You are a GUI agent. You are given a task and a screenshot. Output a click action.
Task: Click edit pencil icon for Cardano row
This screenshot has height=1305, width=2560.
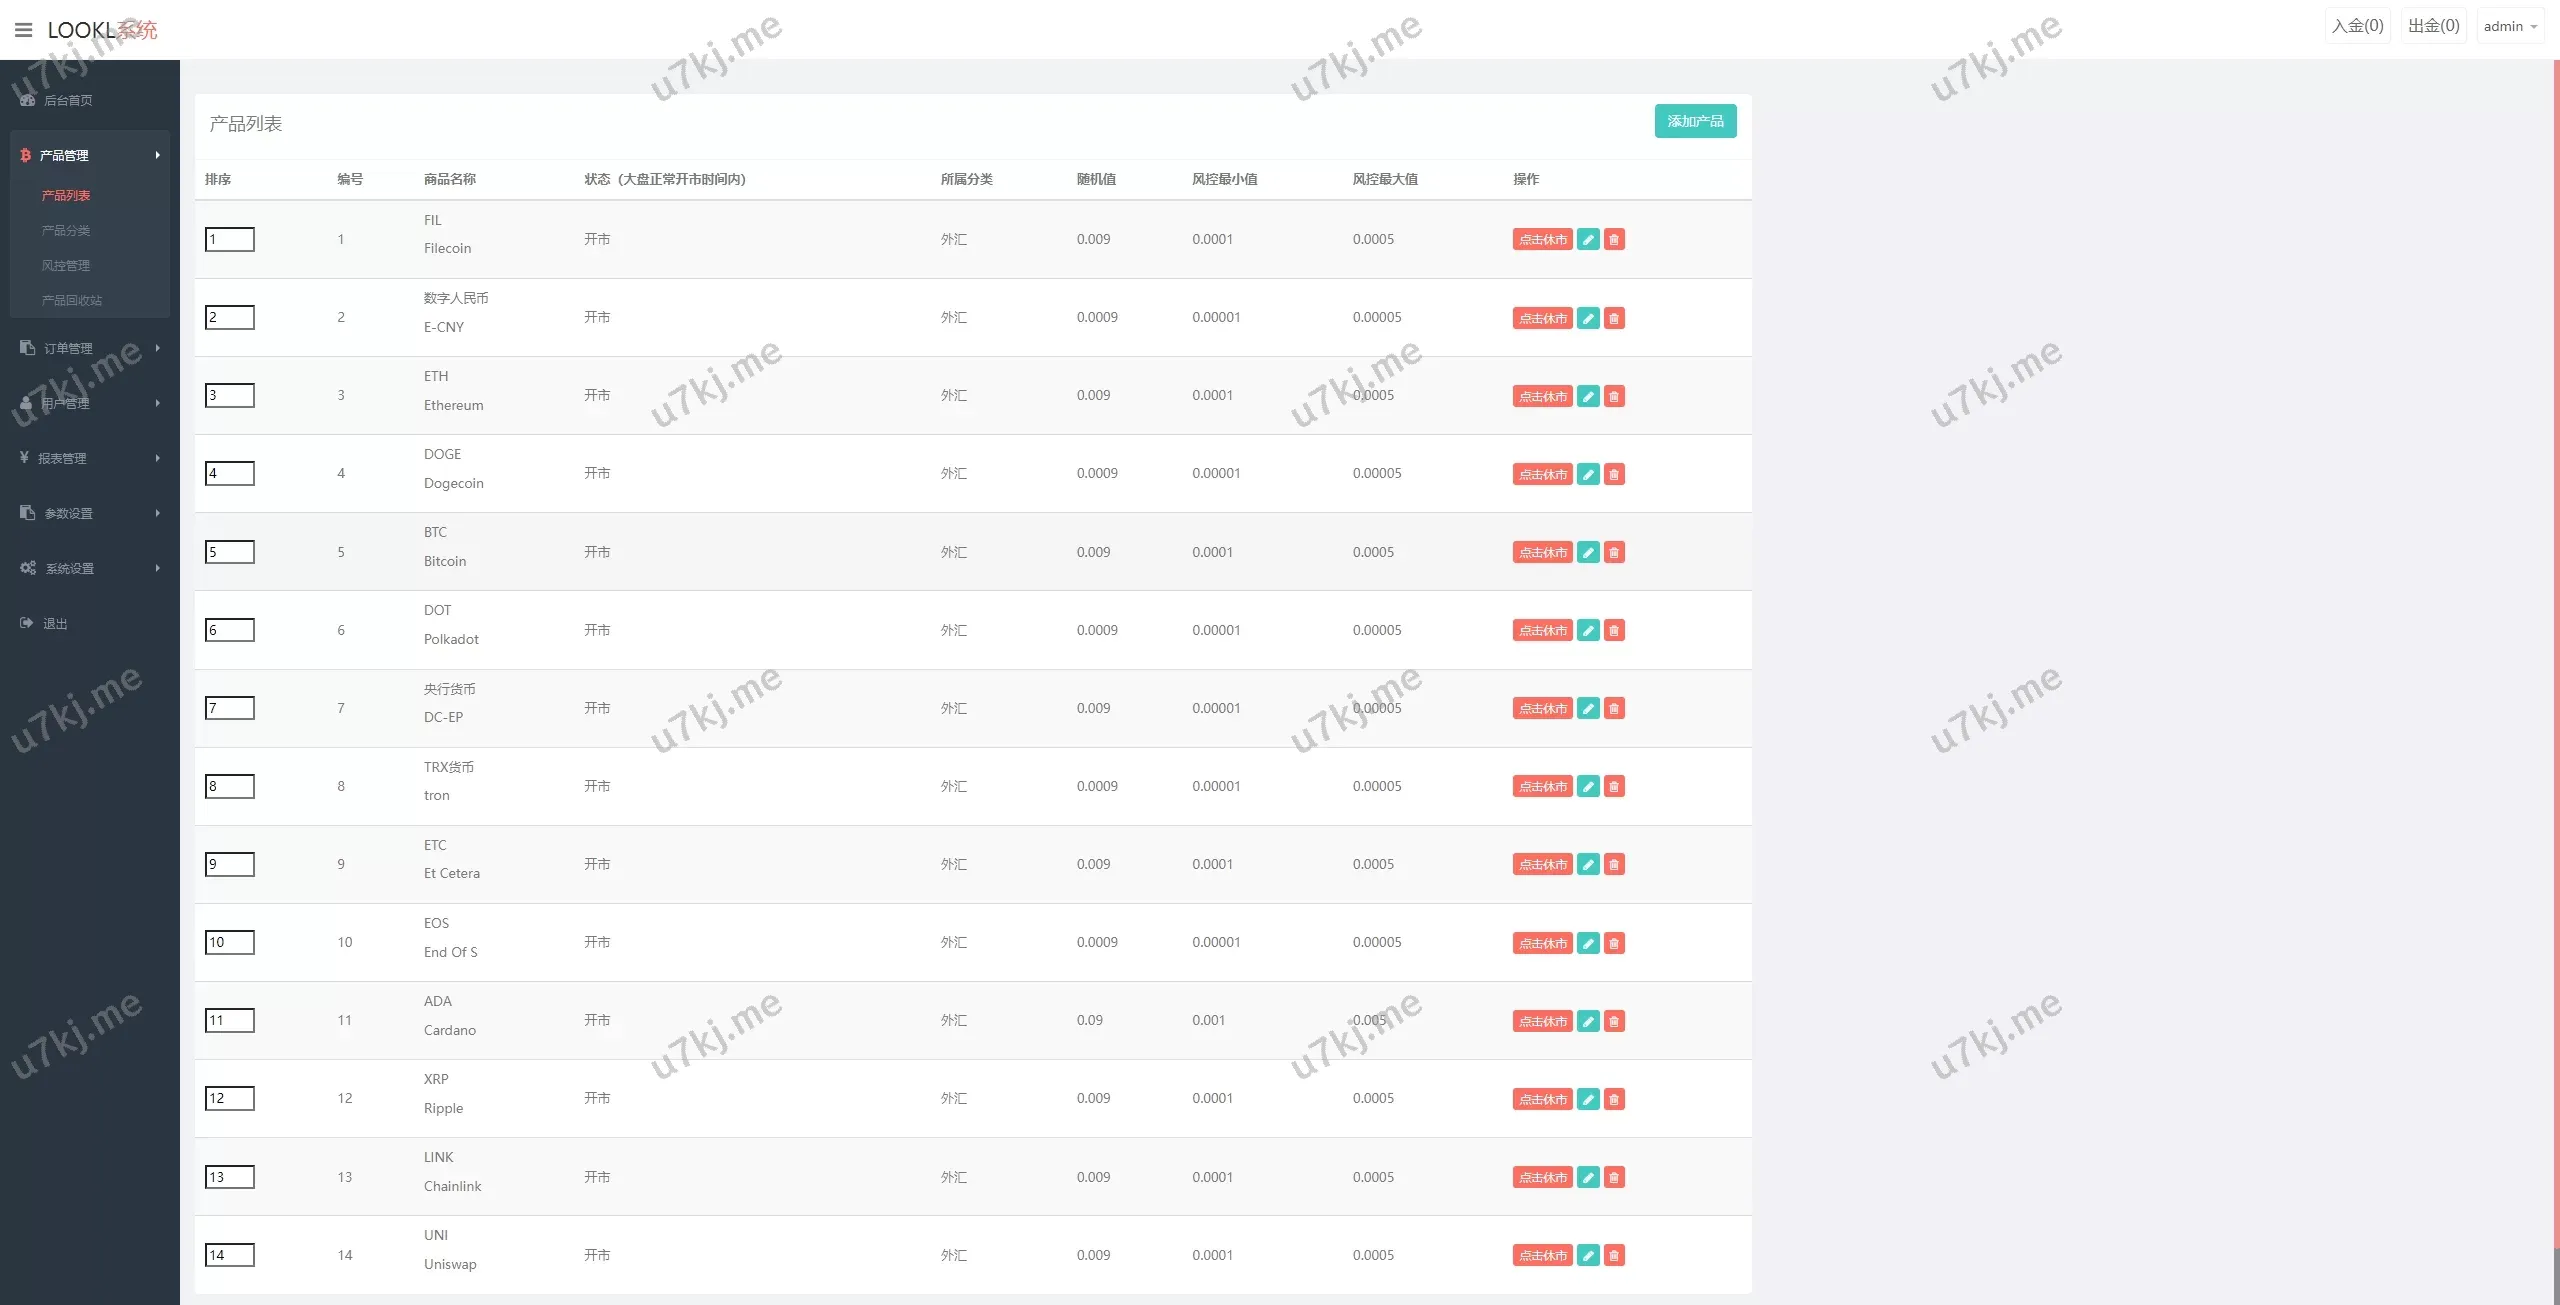coord(1588,1021)
